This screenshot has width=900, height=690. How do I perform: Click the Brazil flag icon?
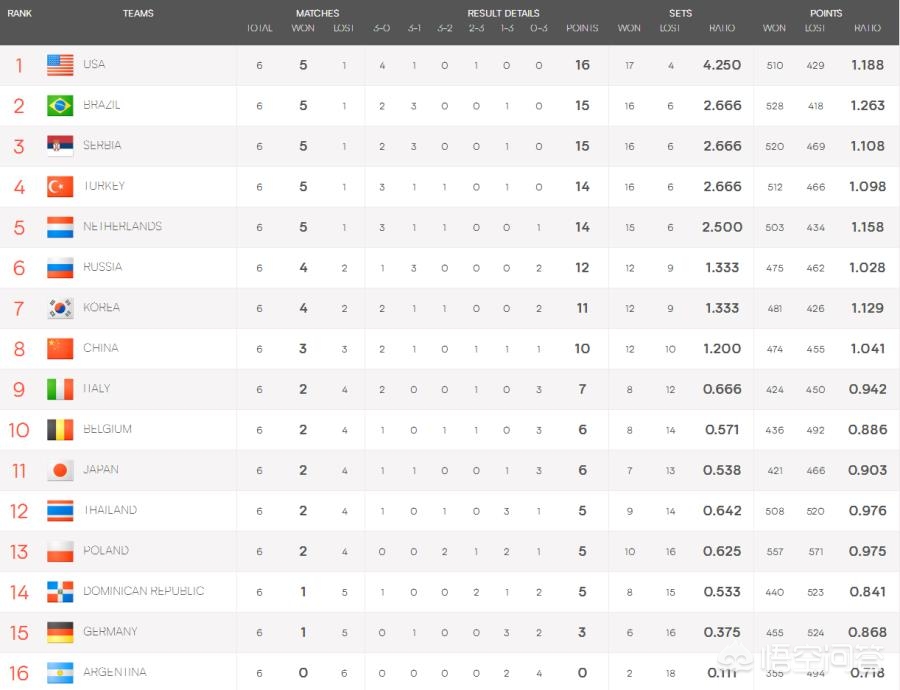point(60,106)
